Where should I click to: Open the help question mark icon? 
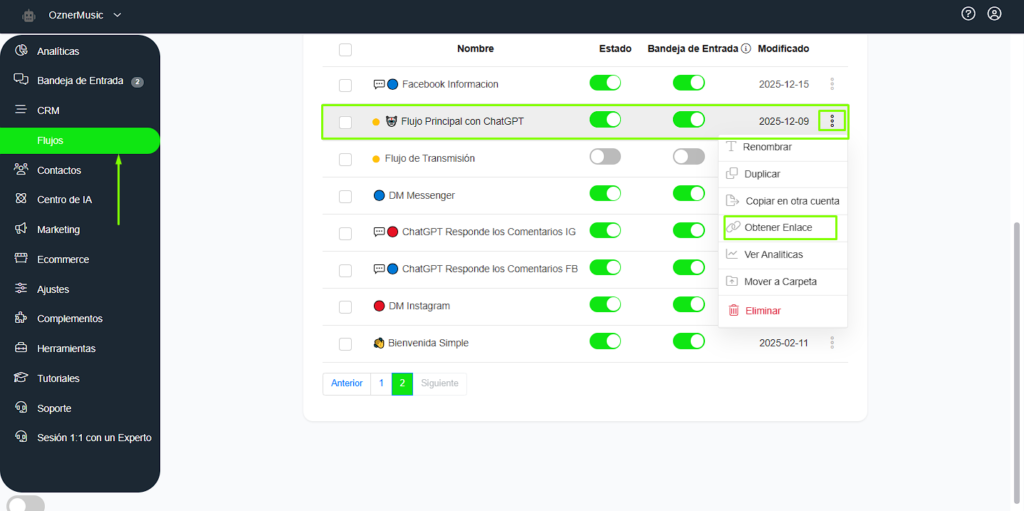click(x=968, y=14)
